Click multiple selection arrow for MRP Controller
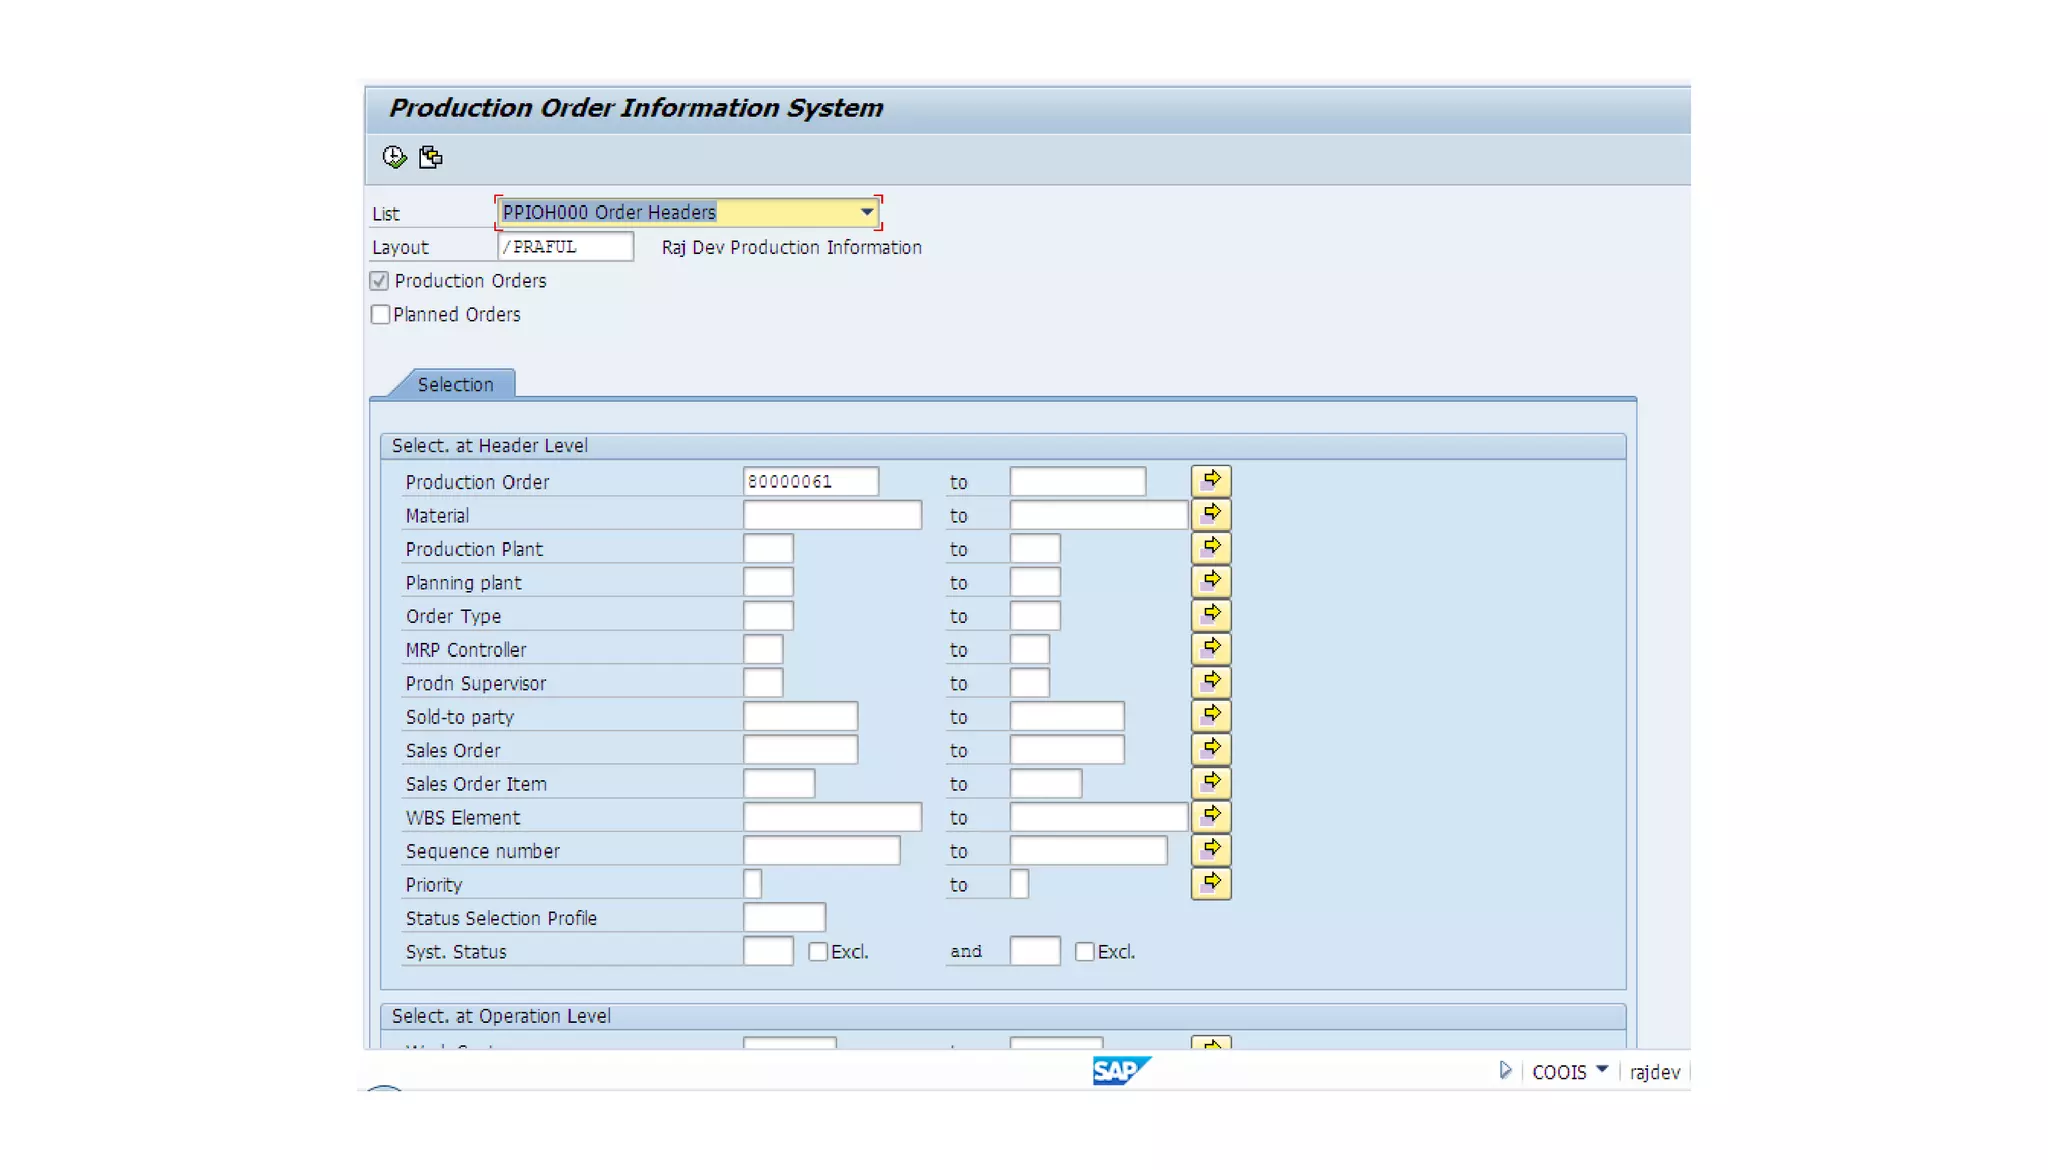The width and height of the screenshot is (2048, 1170). point(1210,649)
